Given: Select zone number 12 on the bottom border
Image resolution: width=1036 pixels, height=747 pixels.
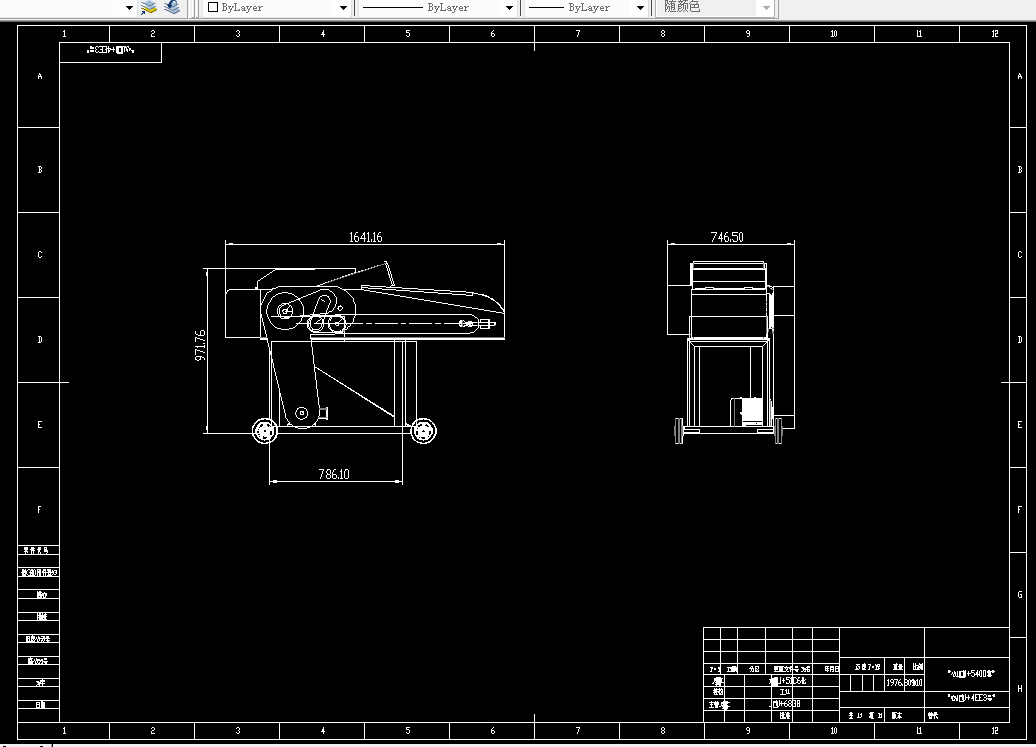Looking at the screenshot, I should pos(994,730).
